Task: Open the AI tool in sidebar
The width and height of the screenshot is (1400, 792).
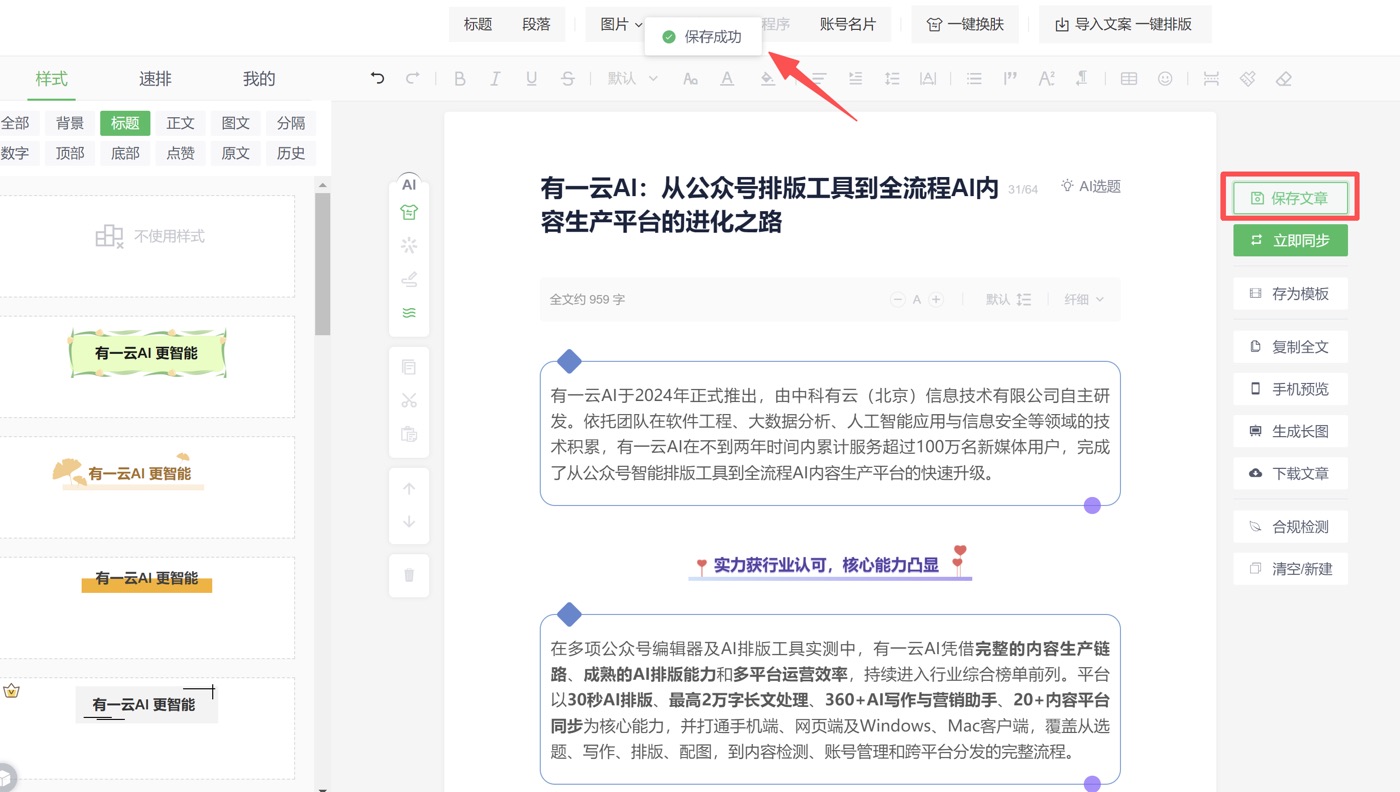Action: pos(409,185)
